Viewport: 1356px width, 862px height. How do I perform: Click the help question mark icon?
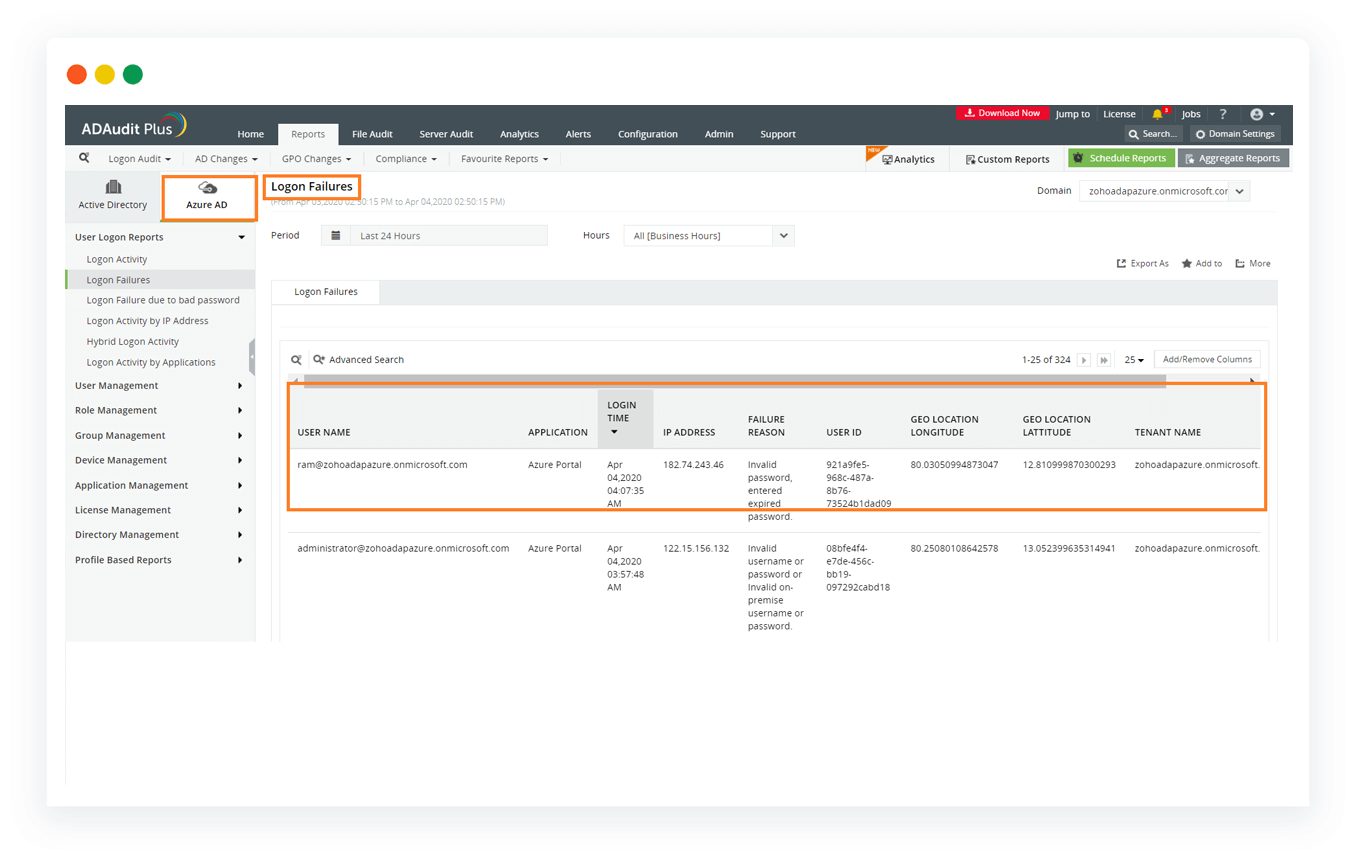(x=1222, y=114)
